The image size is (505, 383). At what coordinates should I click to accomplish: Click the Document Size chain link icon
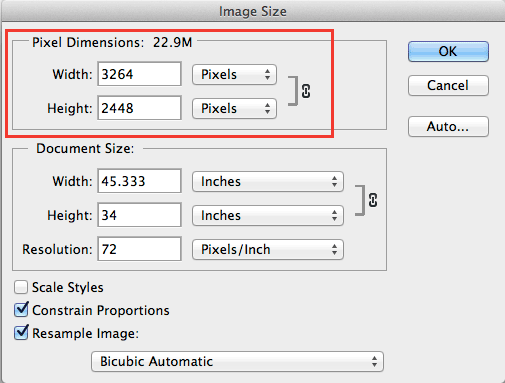373,200
